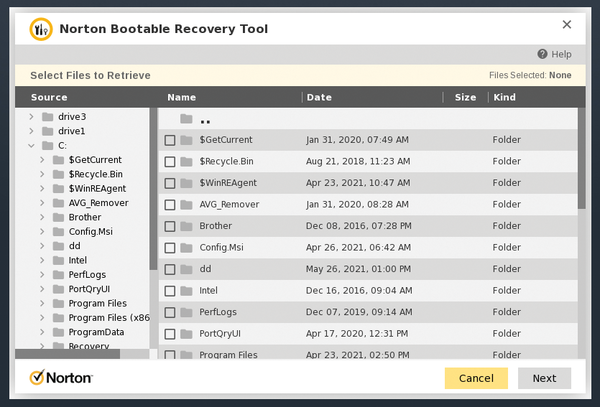Click the PortQryUI row date 'Apr 17, 2020, 12:31 PM'

coord(357,334)
